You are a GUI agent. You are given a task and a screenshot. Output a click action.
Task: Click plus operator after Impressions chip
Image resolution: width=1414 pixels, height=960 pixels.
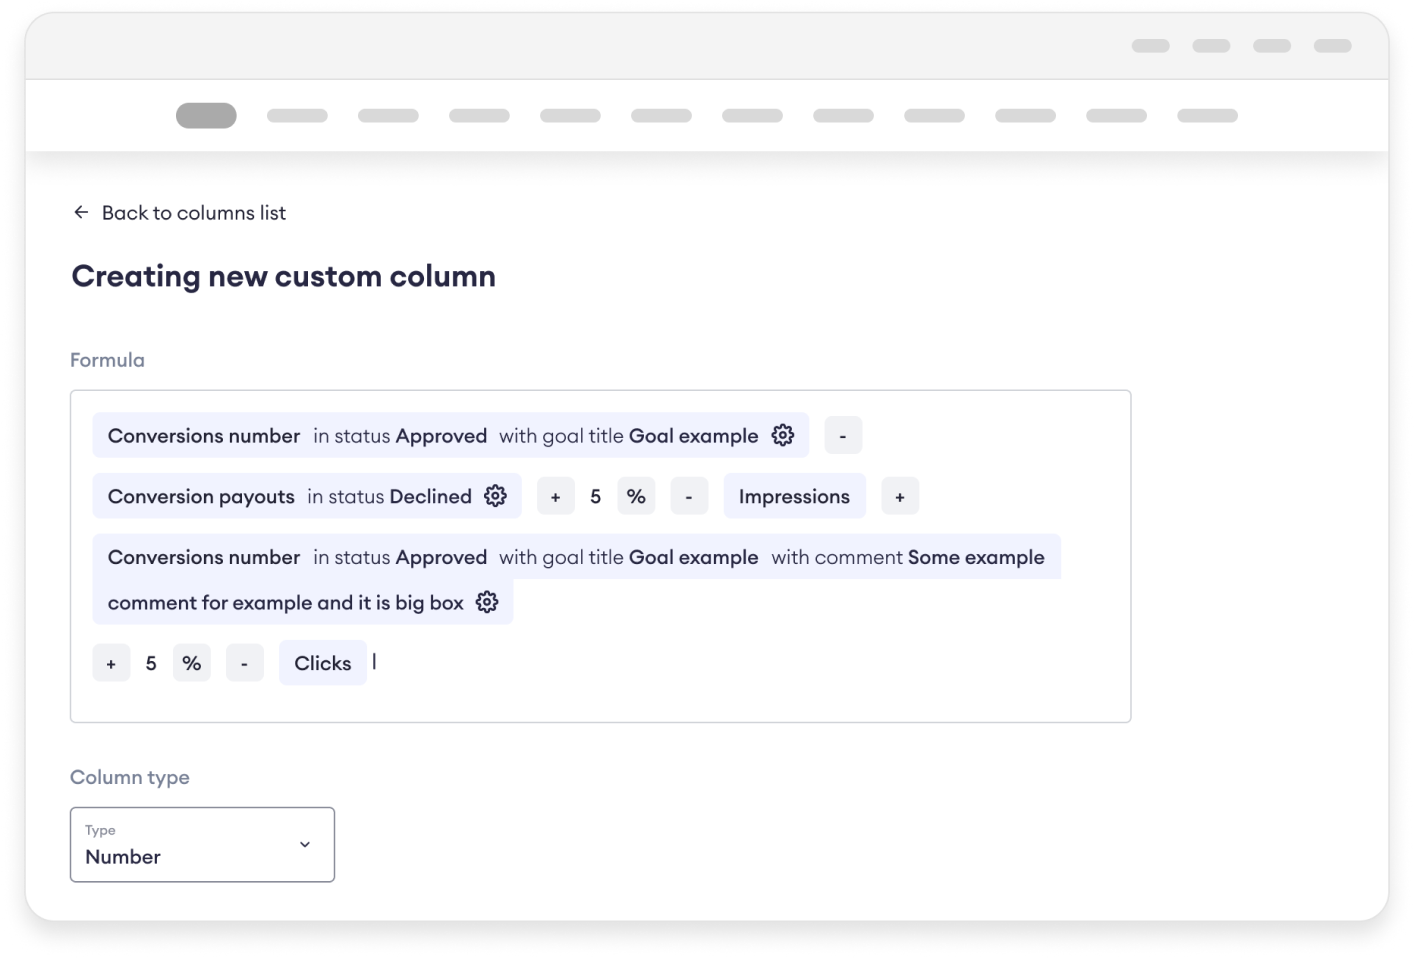[900, 497]
